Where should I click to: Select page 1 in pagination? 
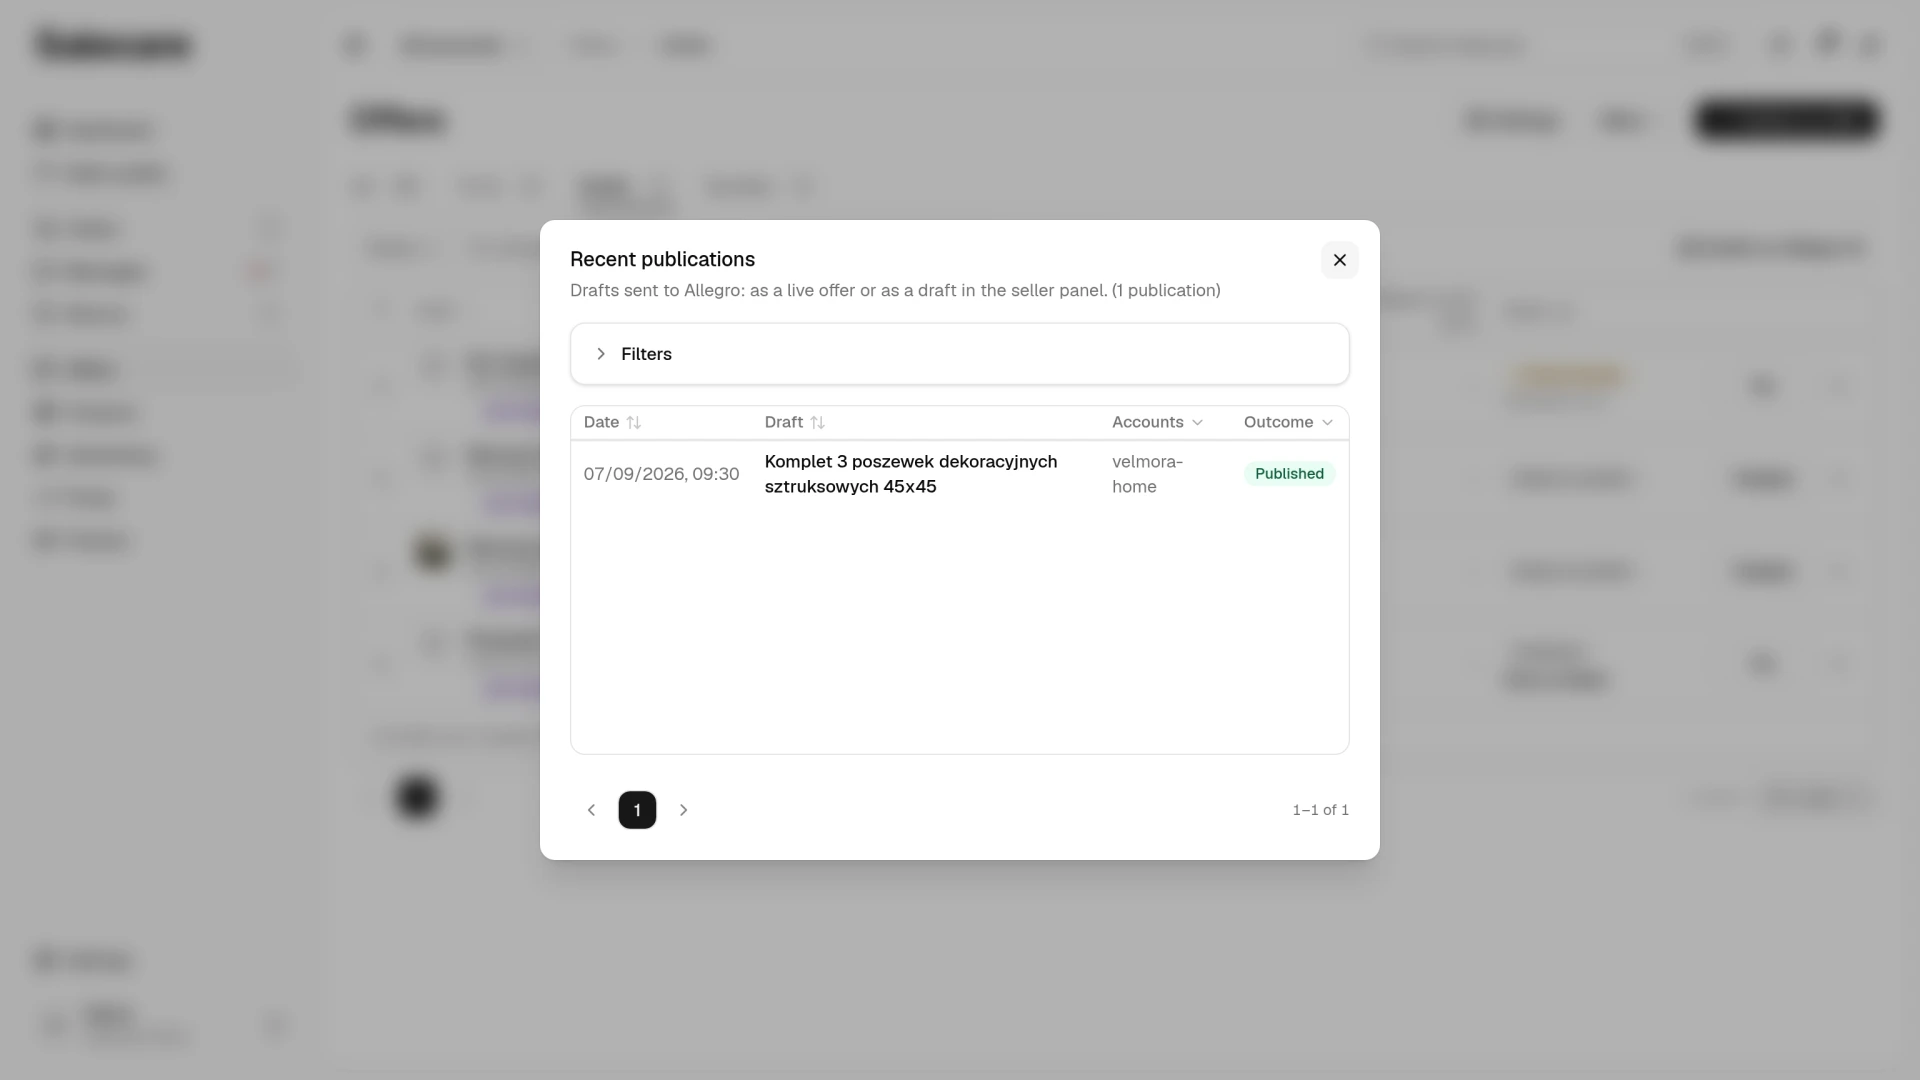pos(637,810)
